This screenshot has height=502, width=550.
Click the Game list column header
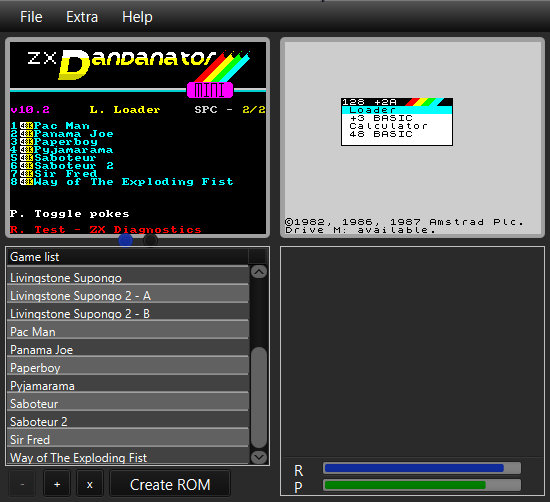(128, 257)
